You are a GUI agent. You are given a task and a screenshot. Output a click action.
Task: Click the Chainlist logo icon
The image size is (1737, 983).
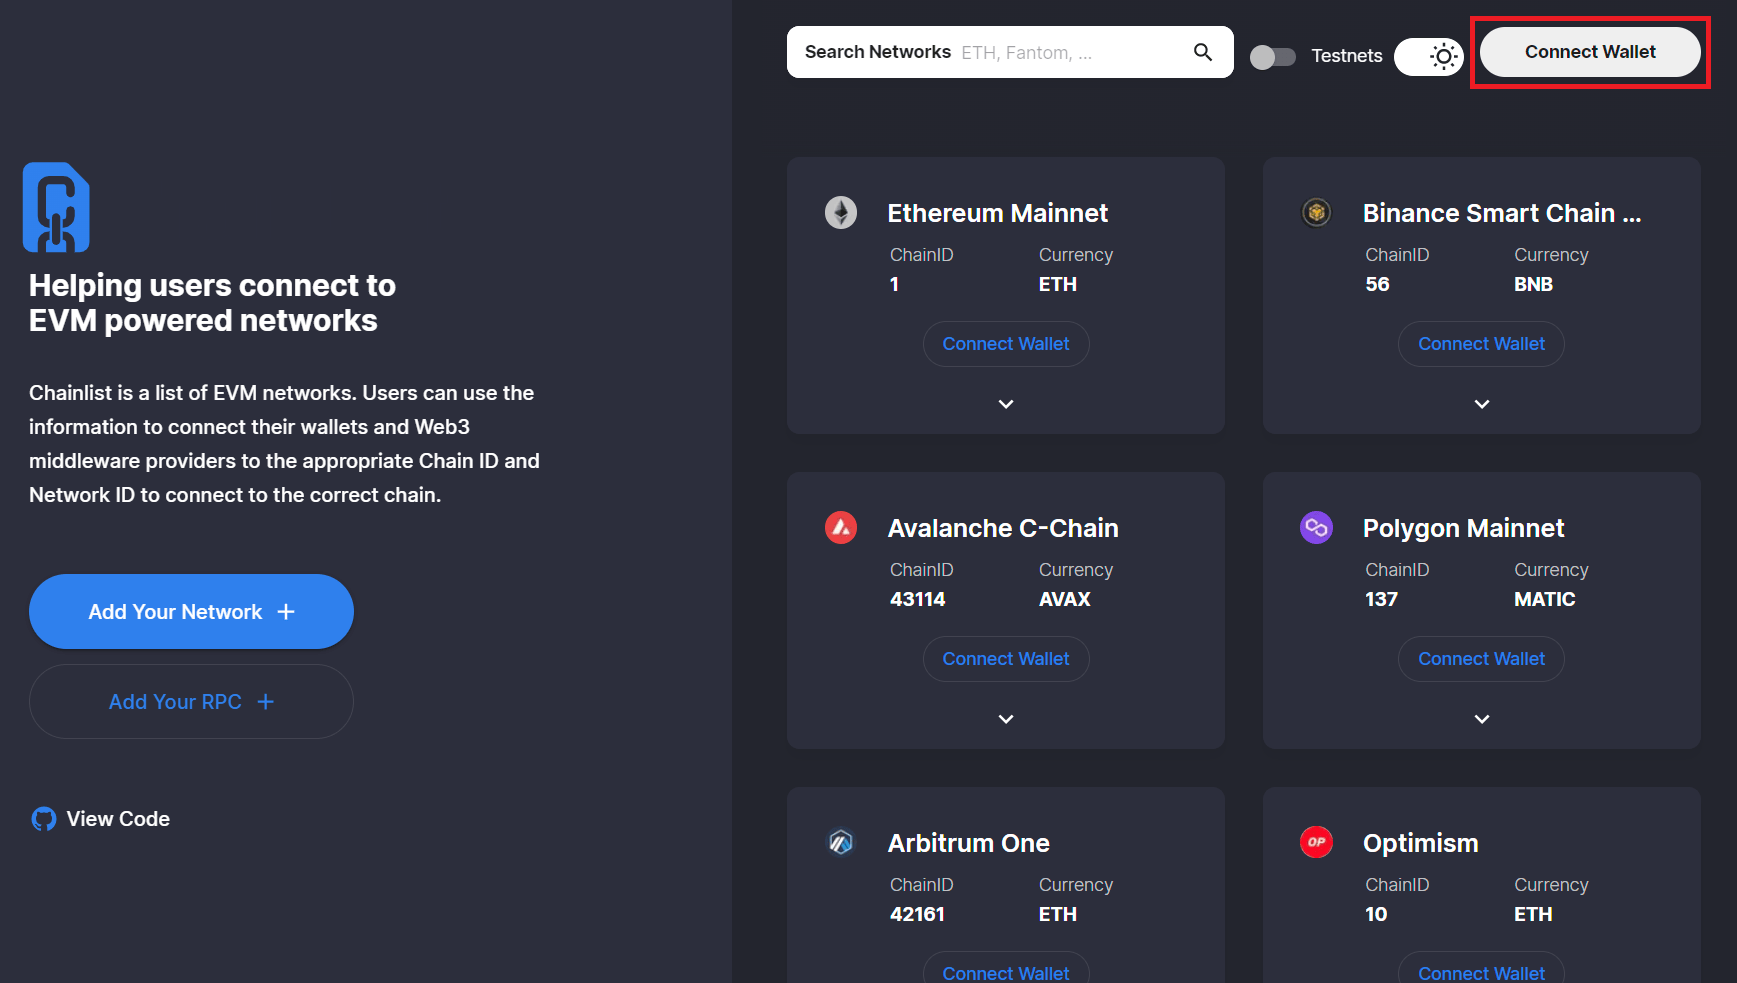(x=56, y=207)
